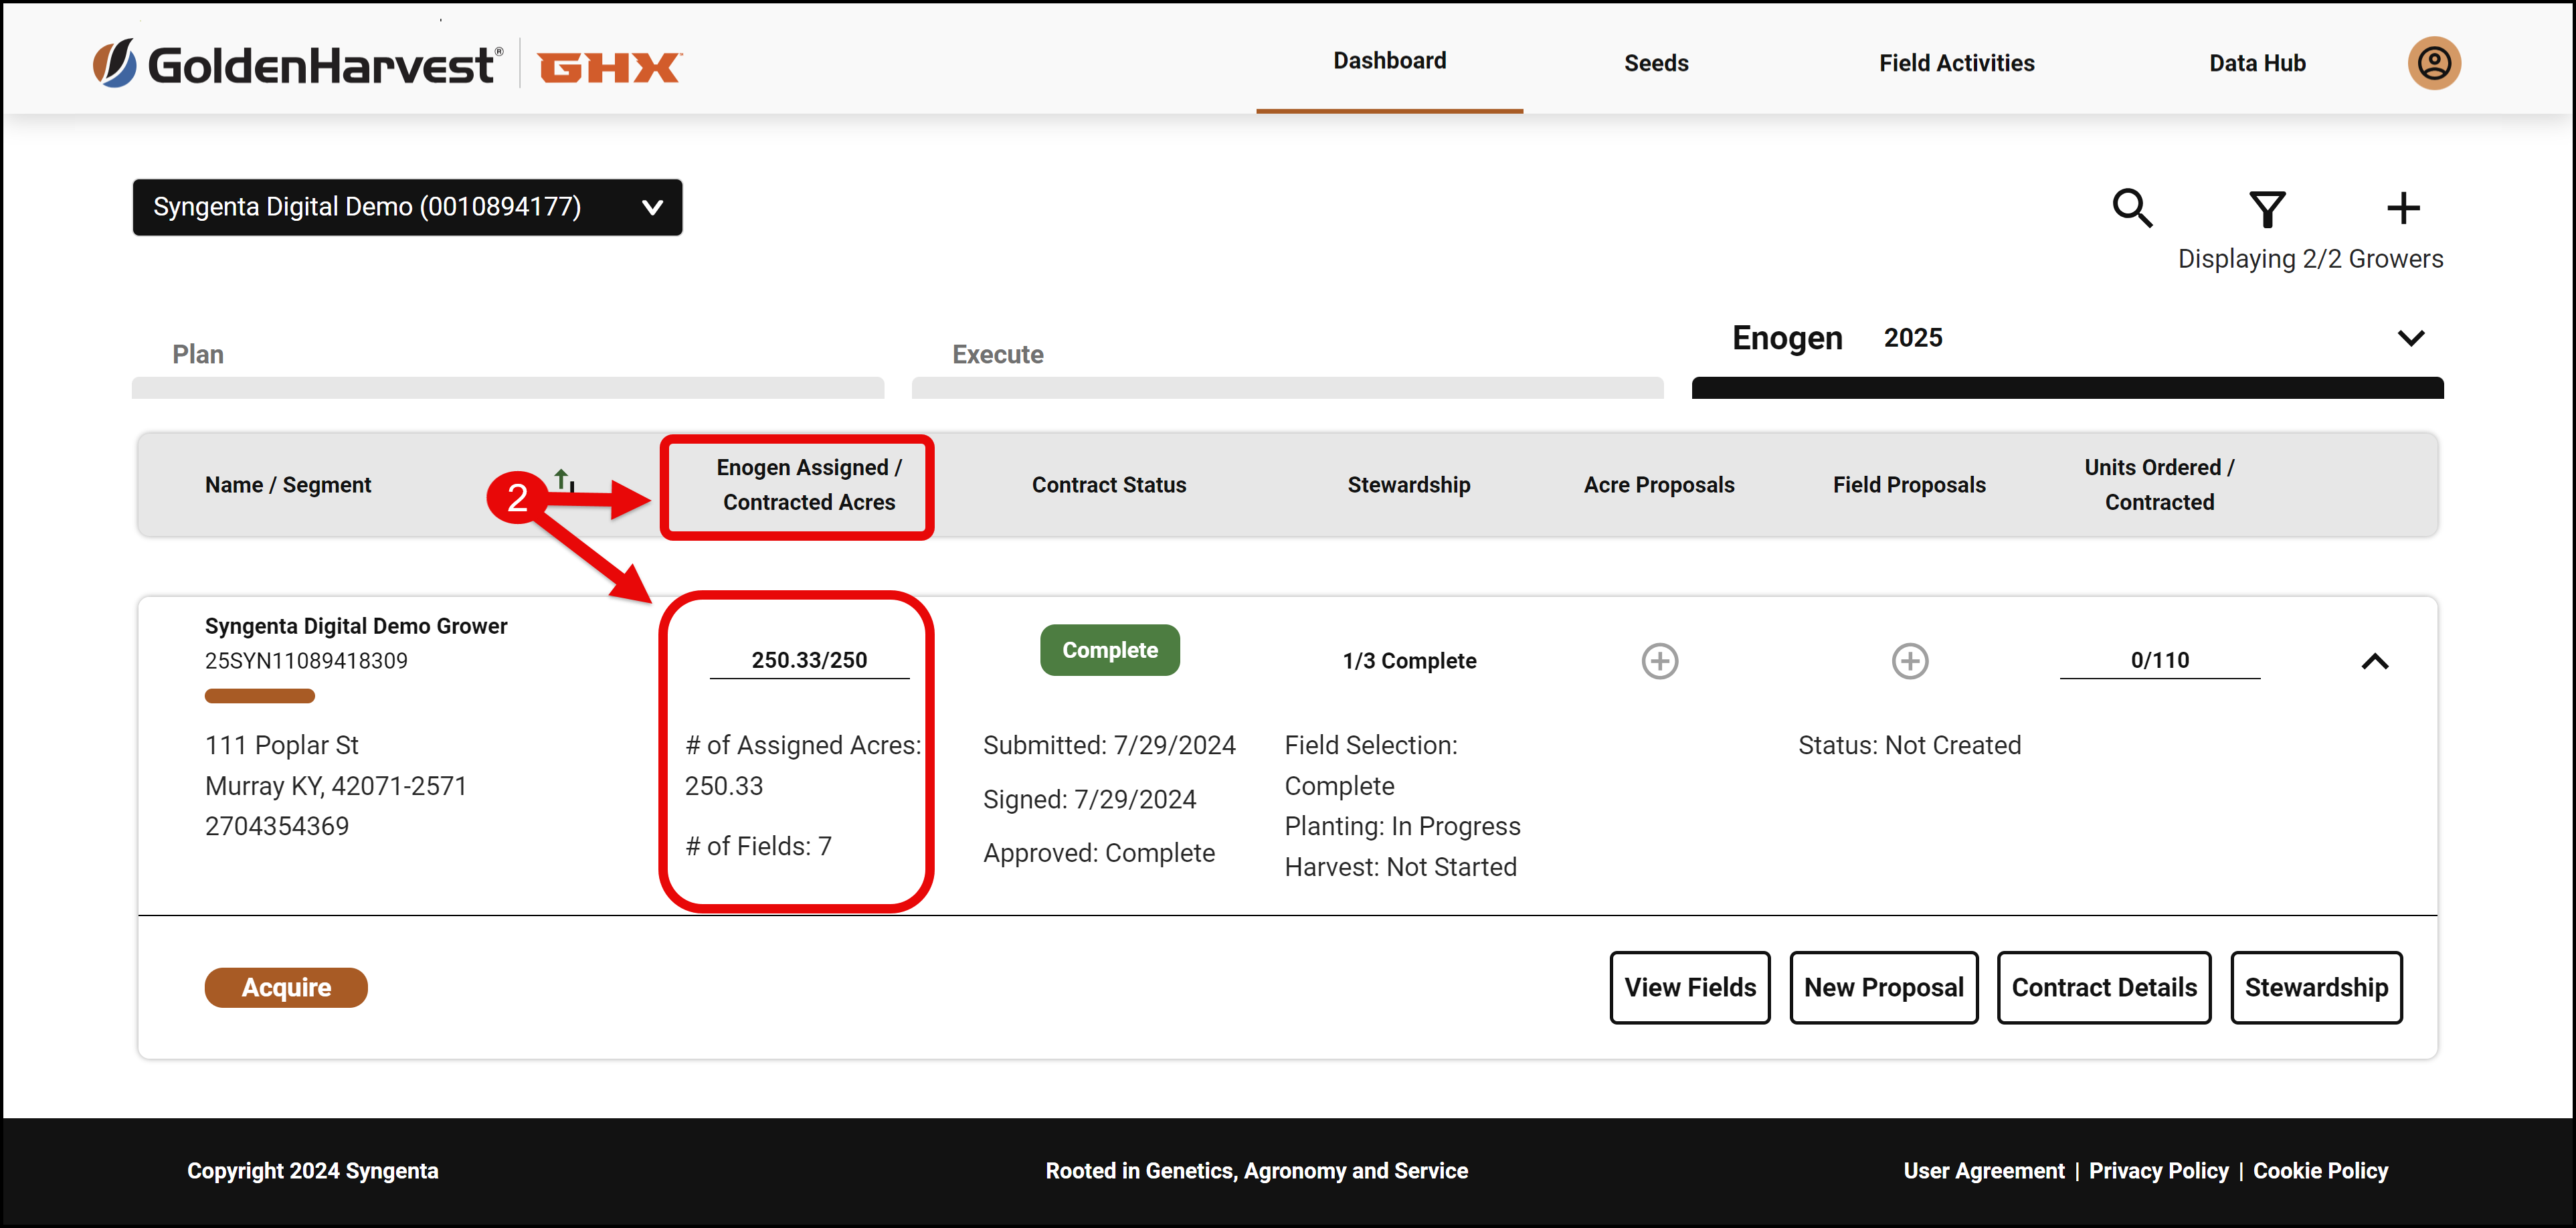Add an Acre Proposal with the plus circle
This screenshot has width=2576, height=1228.
1659,661
